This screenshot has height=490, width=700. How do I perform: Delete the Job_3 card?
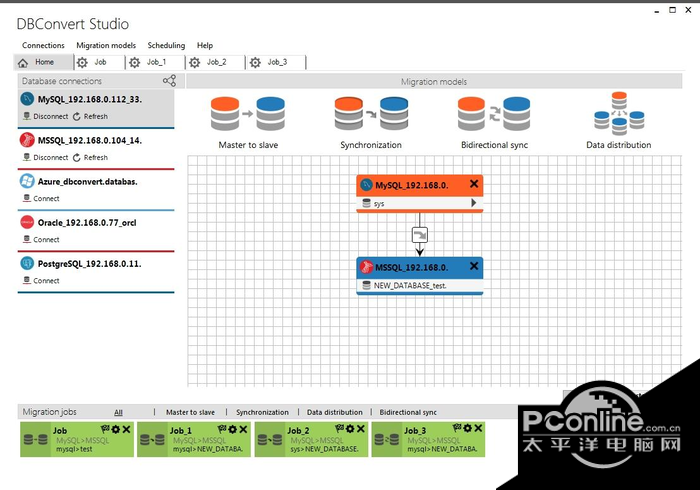tap(478, 428)
